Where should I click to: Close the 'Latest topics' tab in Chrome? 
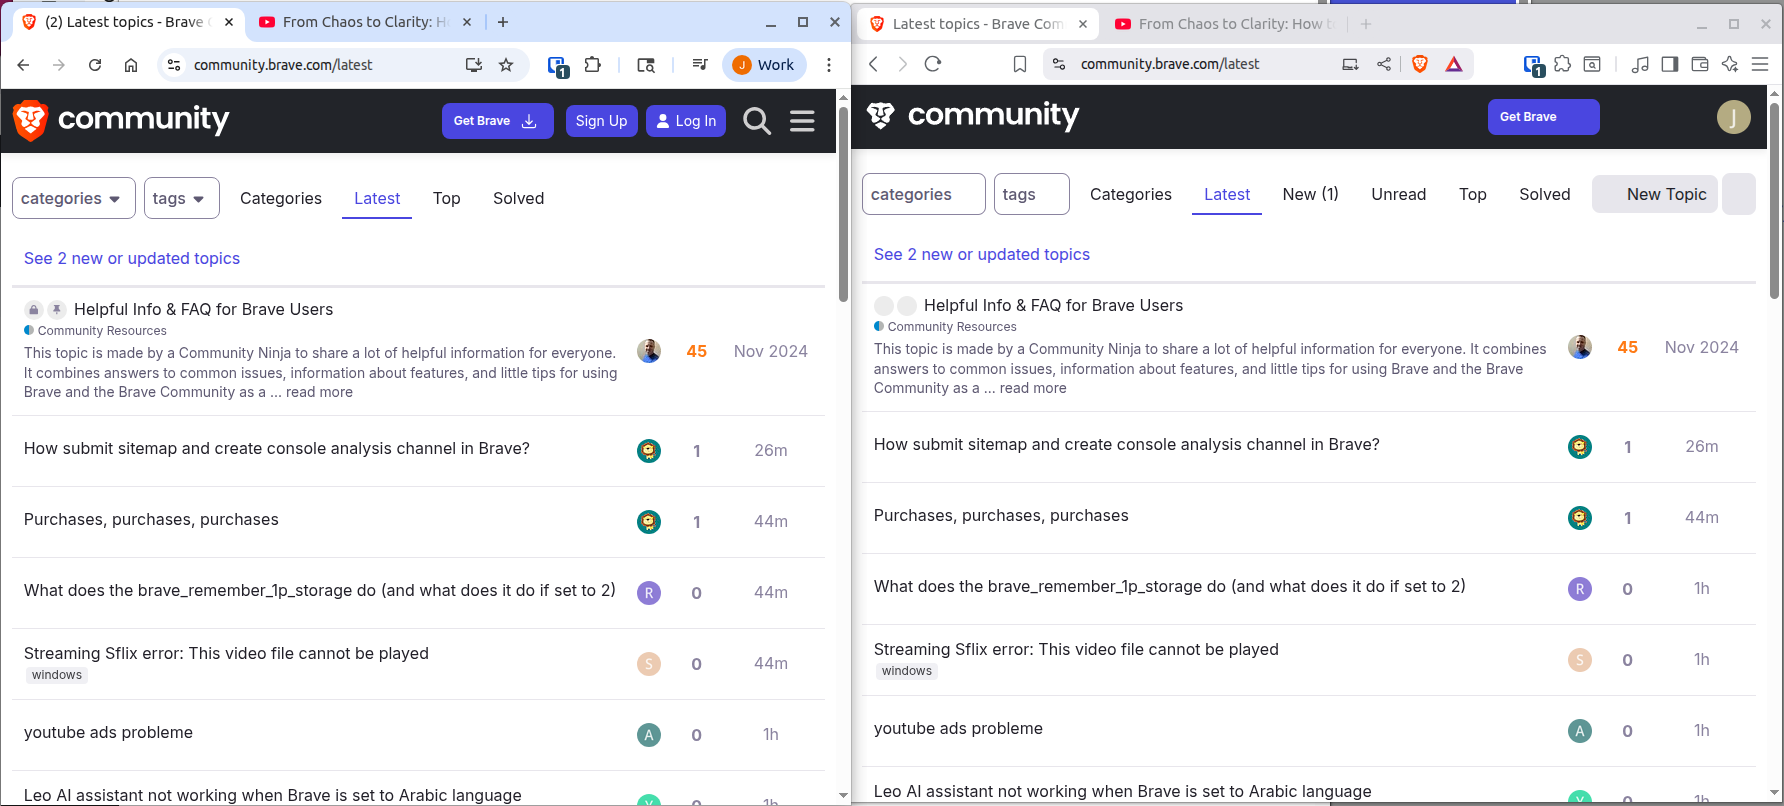tap(229, 22)
